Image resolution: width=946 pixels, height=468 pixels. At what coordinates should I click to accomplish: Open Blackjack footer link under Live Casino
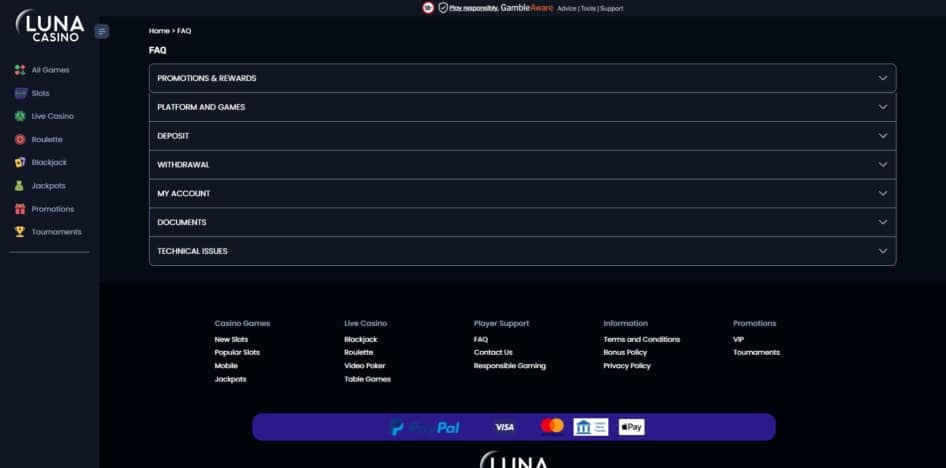[x=361, y=340]
